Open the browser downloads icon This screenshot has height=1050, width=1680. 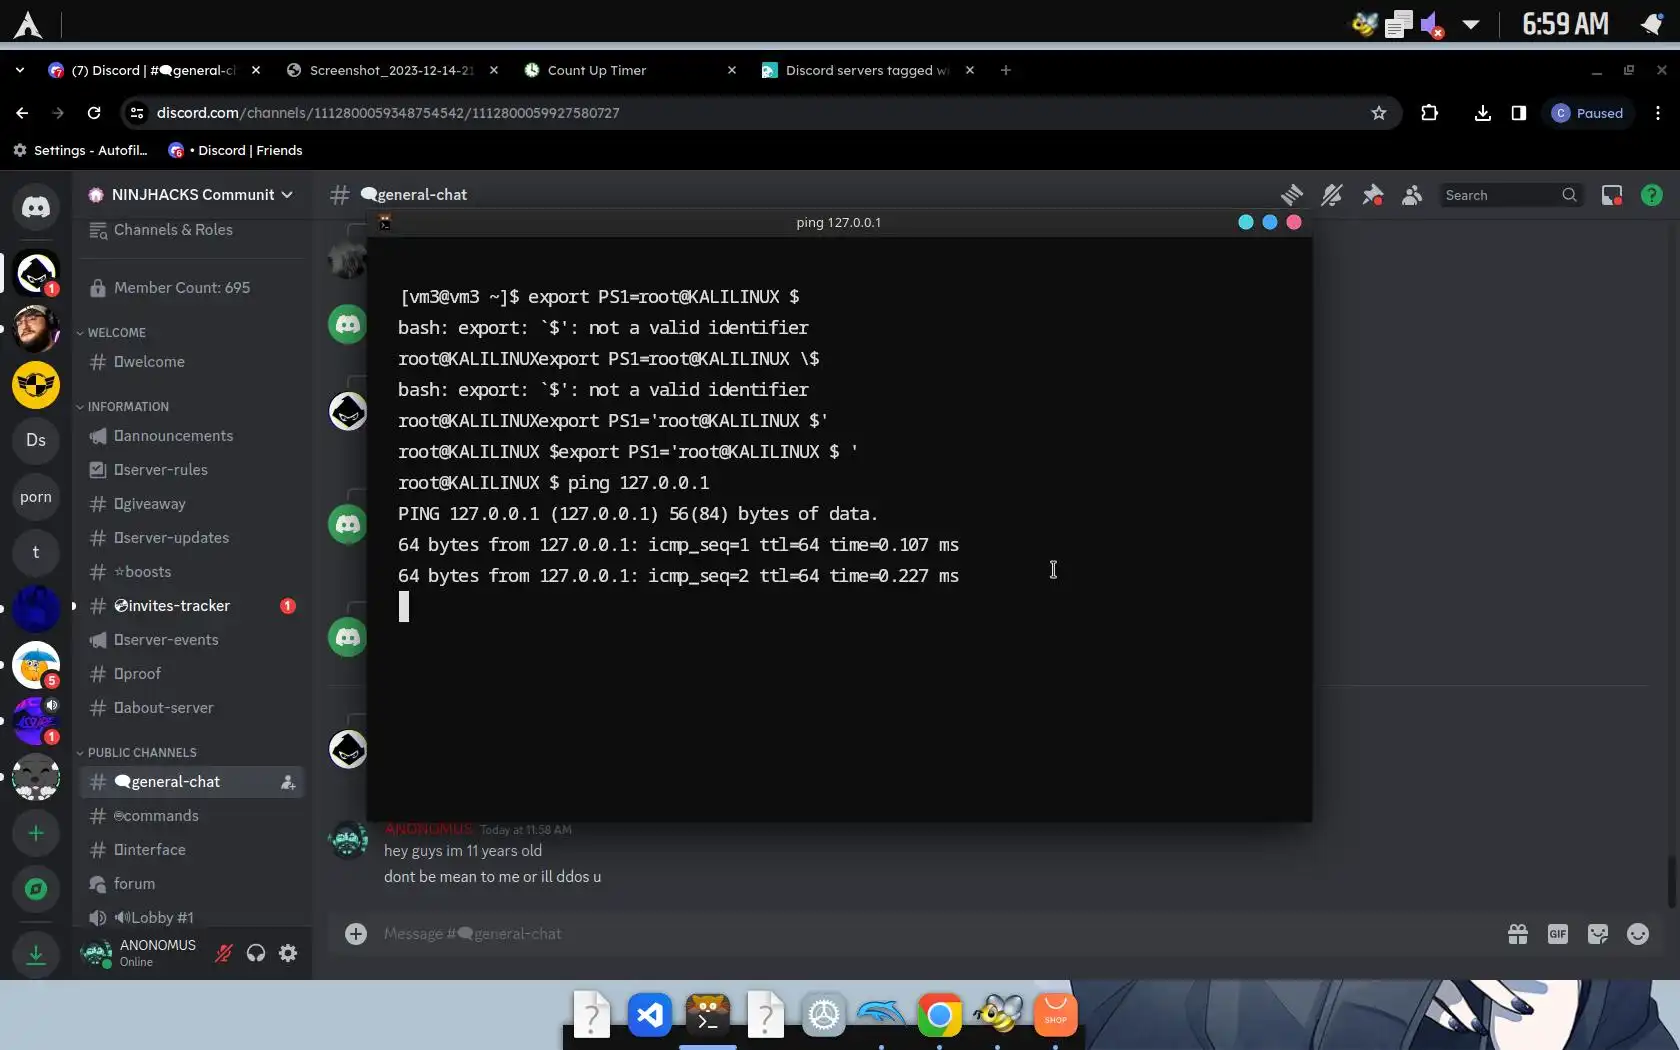click(x=1483, y=113)
